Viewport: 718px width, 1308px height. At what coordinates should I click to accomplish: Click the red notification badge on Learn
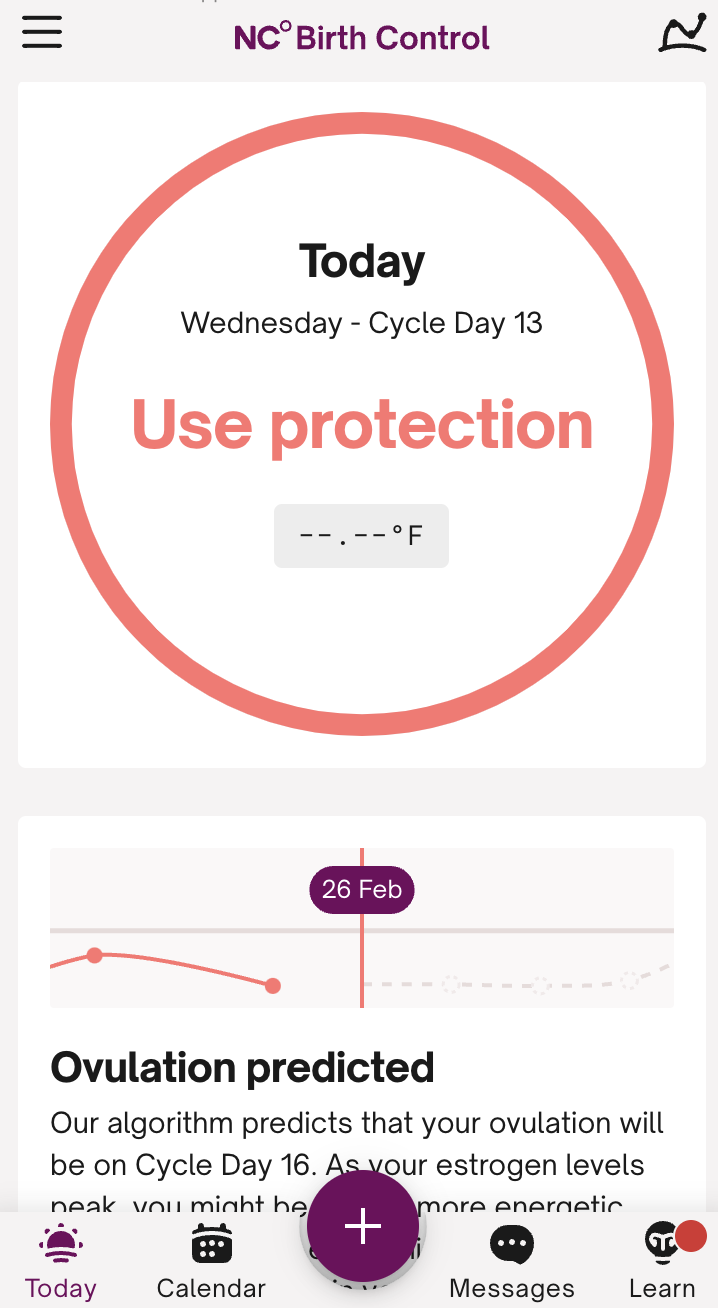tap(691, 1236)
